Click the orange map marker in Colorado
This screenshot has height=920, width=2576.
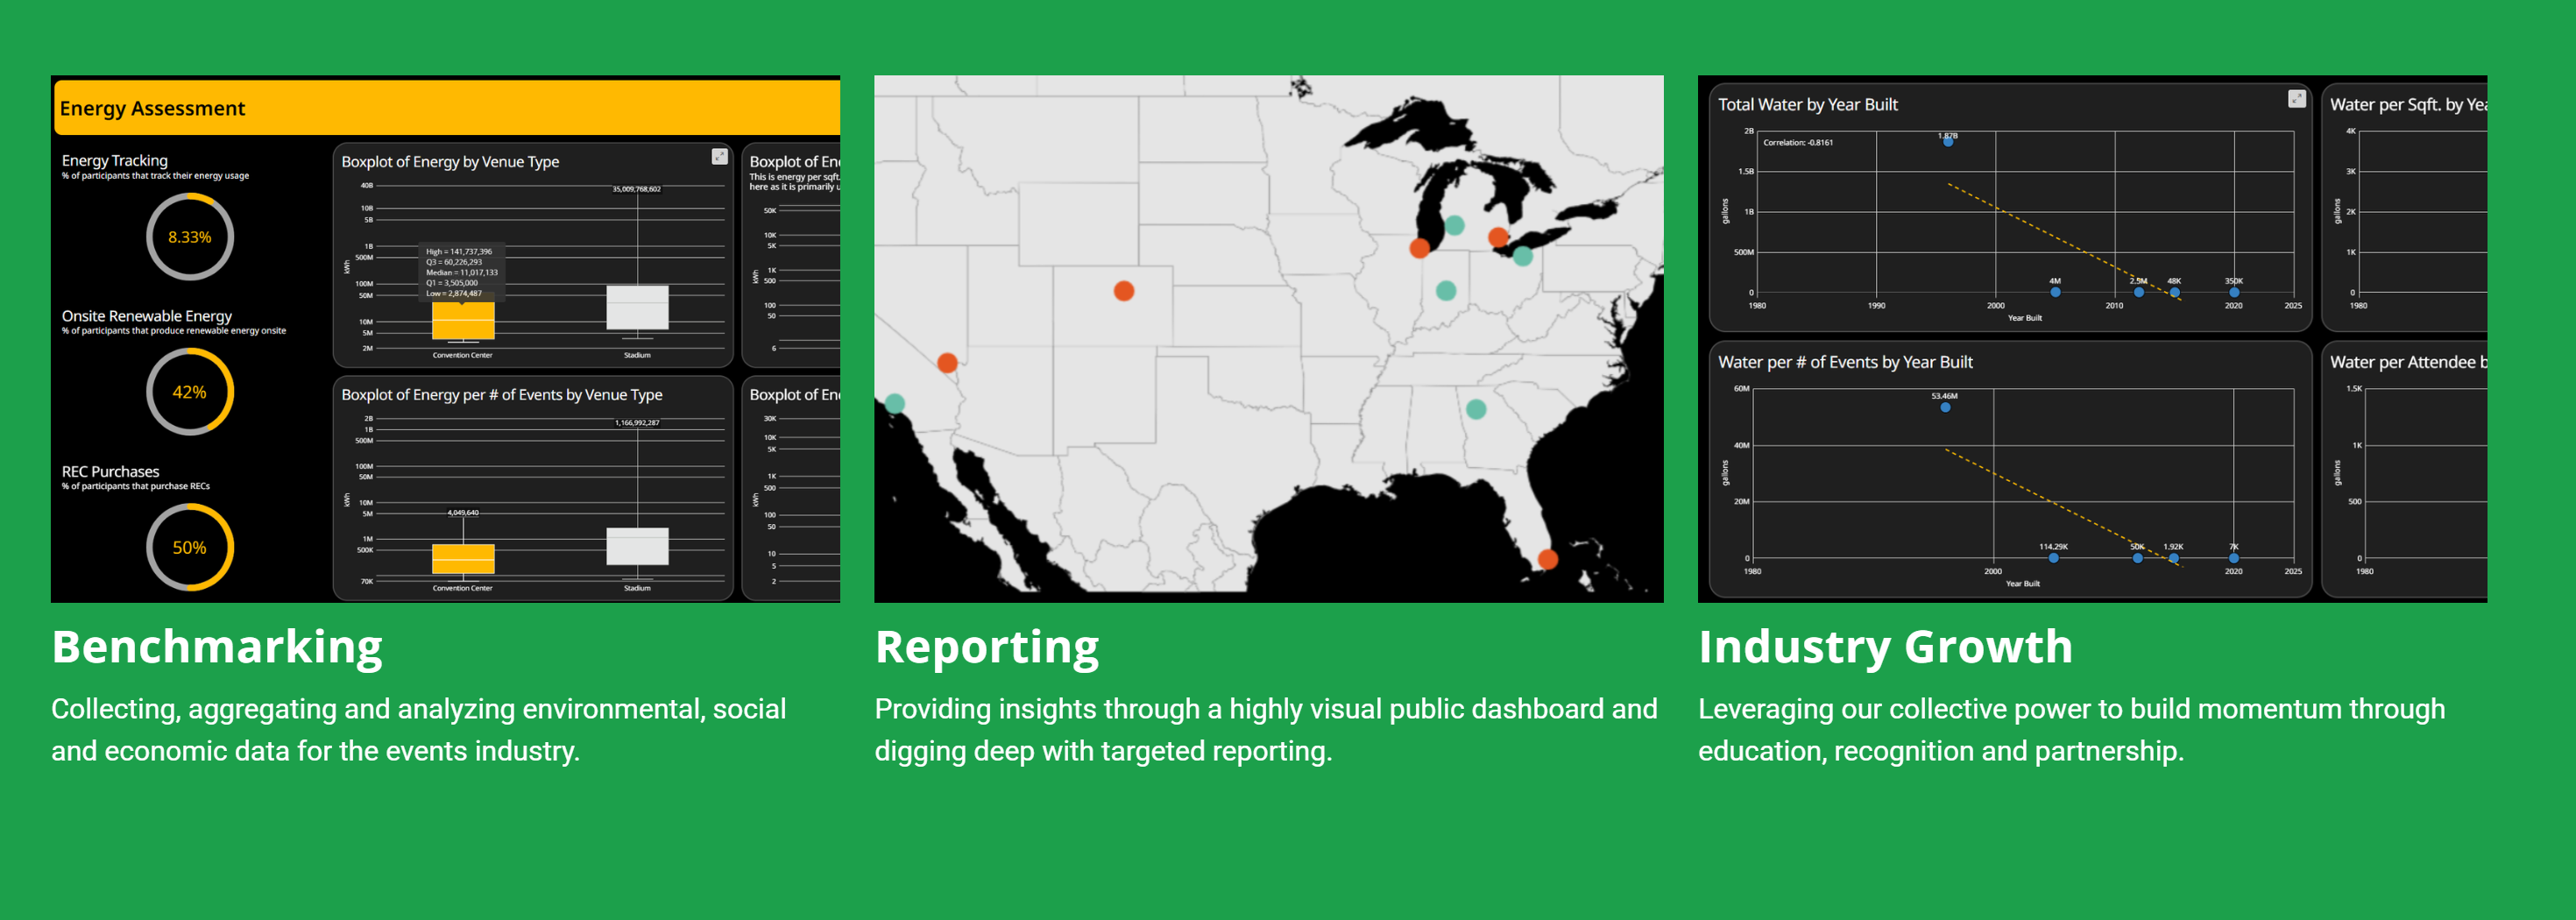(x=1123, y=291)
